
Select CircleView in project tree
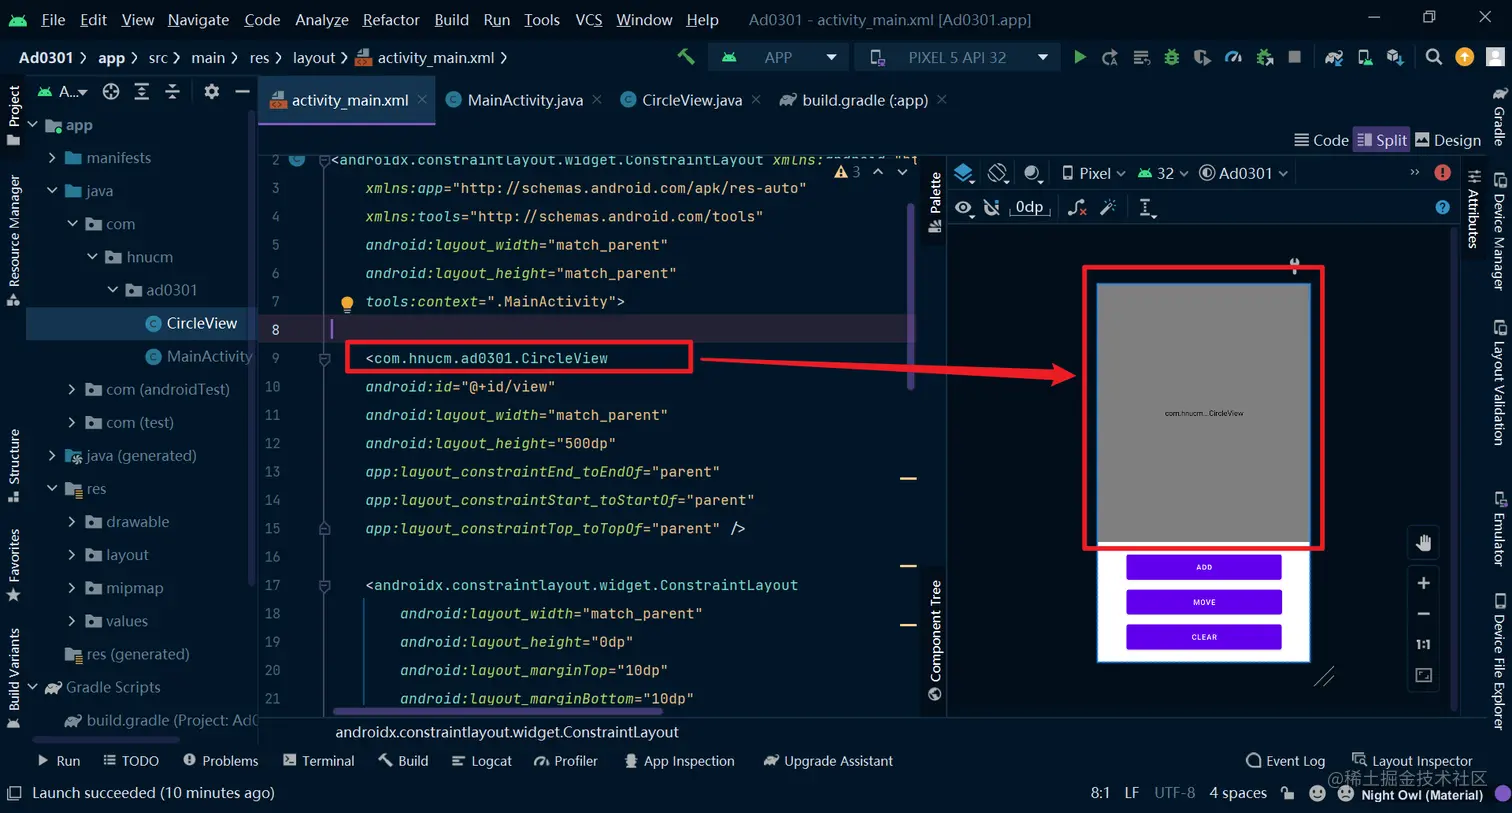[x=191, y=323]
